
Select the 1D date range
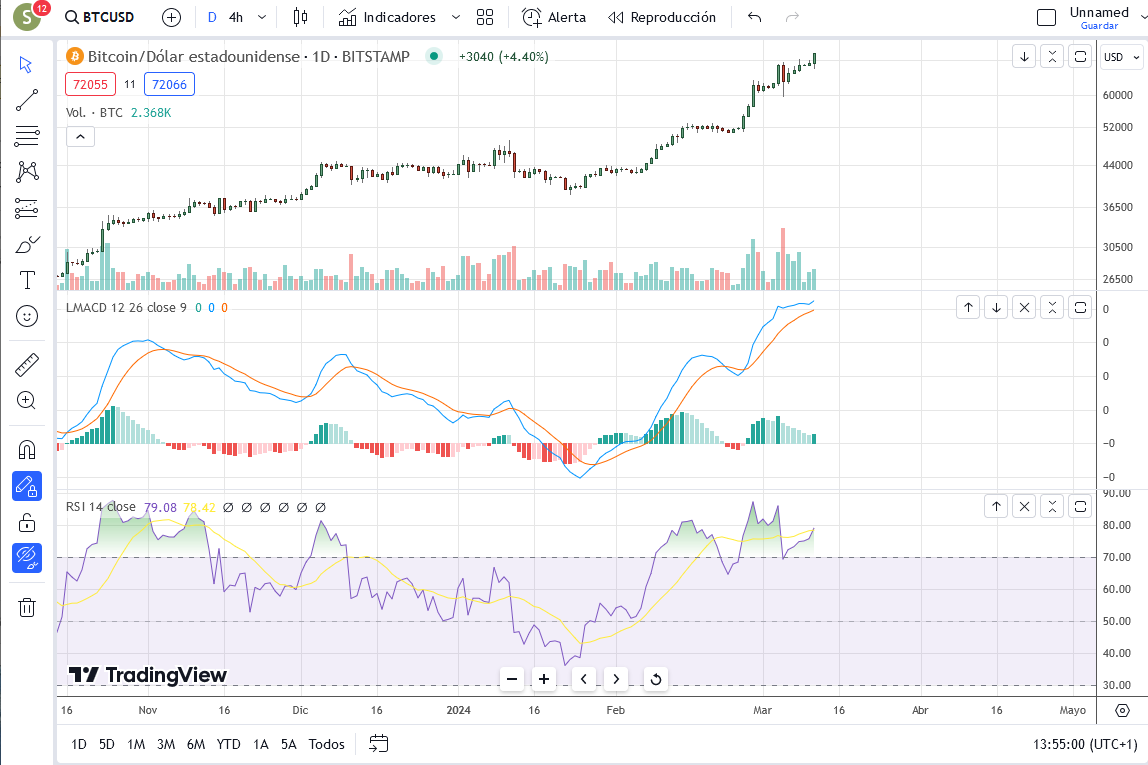79,745
